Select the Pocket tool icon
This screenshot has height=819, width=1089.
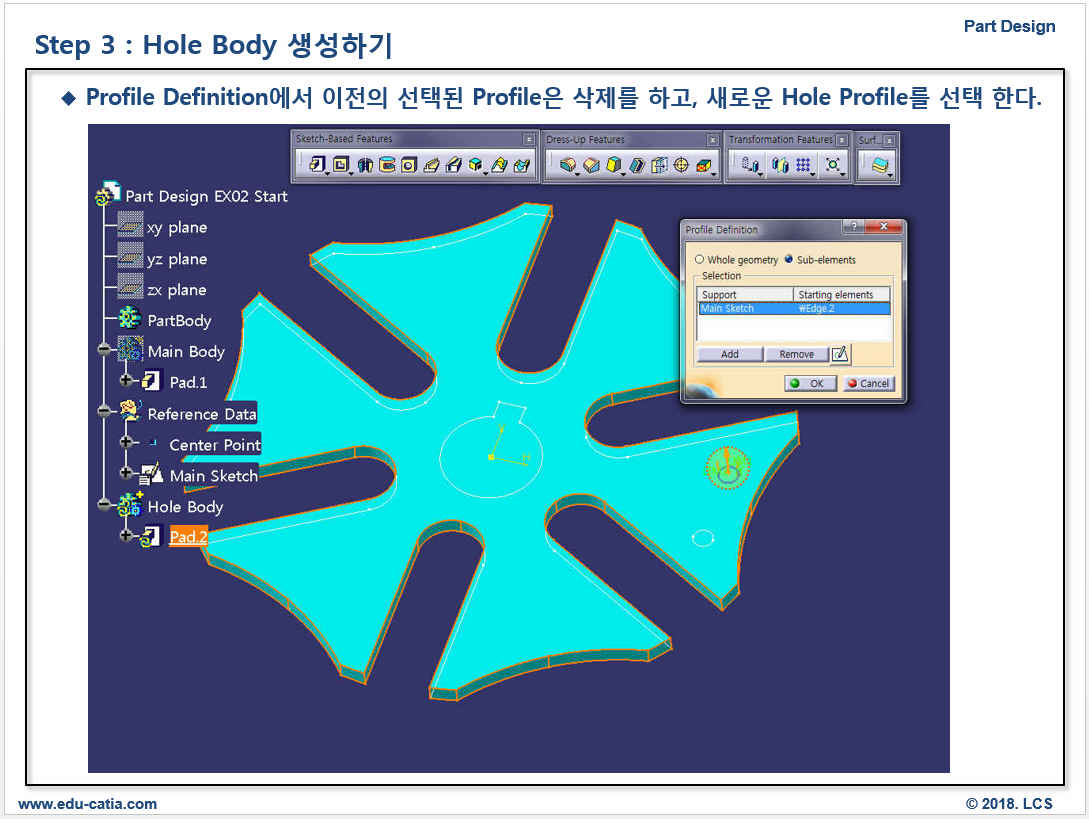[x=341, y=165]
